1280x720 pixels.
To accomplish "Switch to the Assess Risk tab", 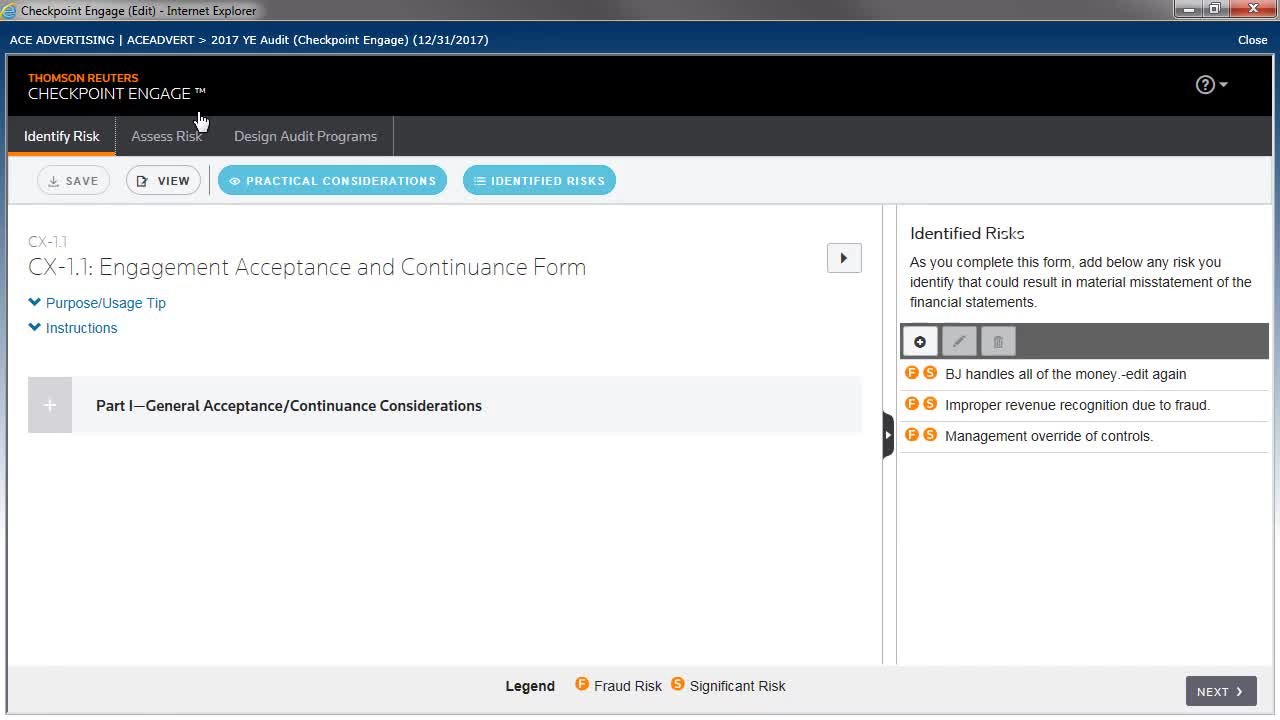I will (166, 136).
